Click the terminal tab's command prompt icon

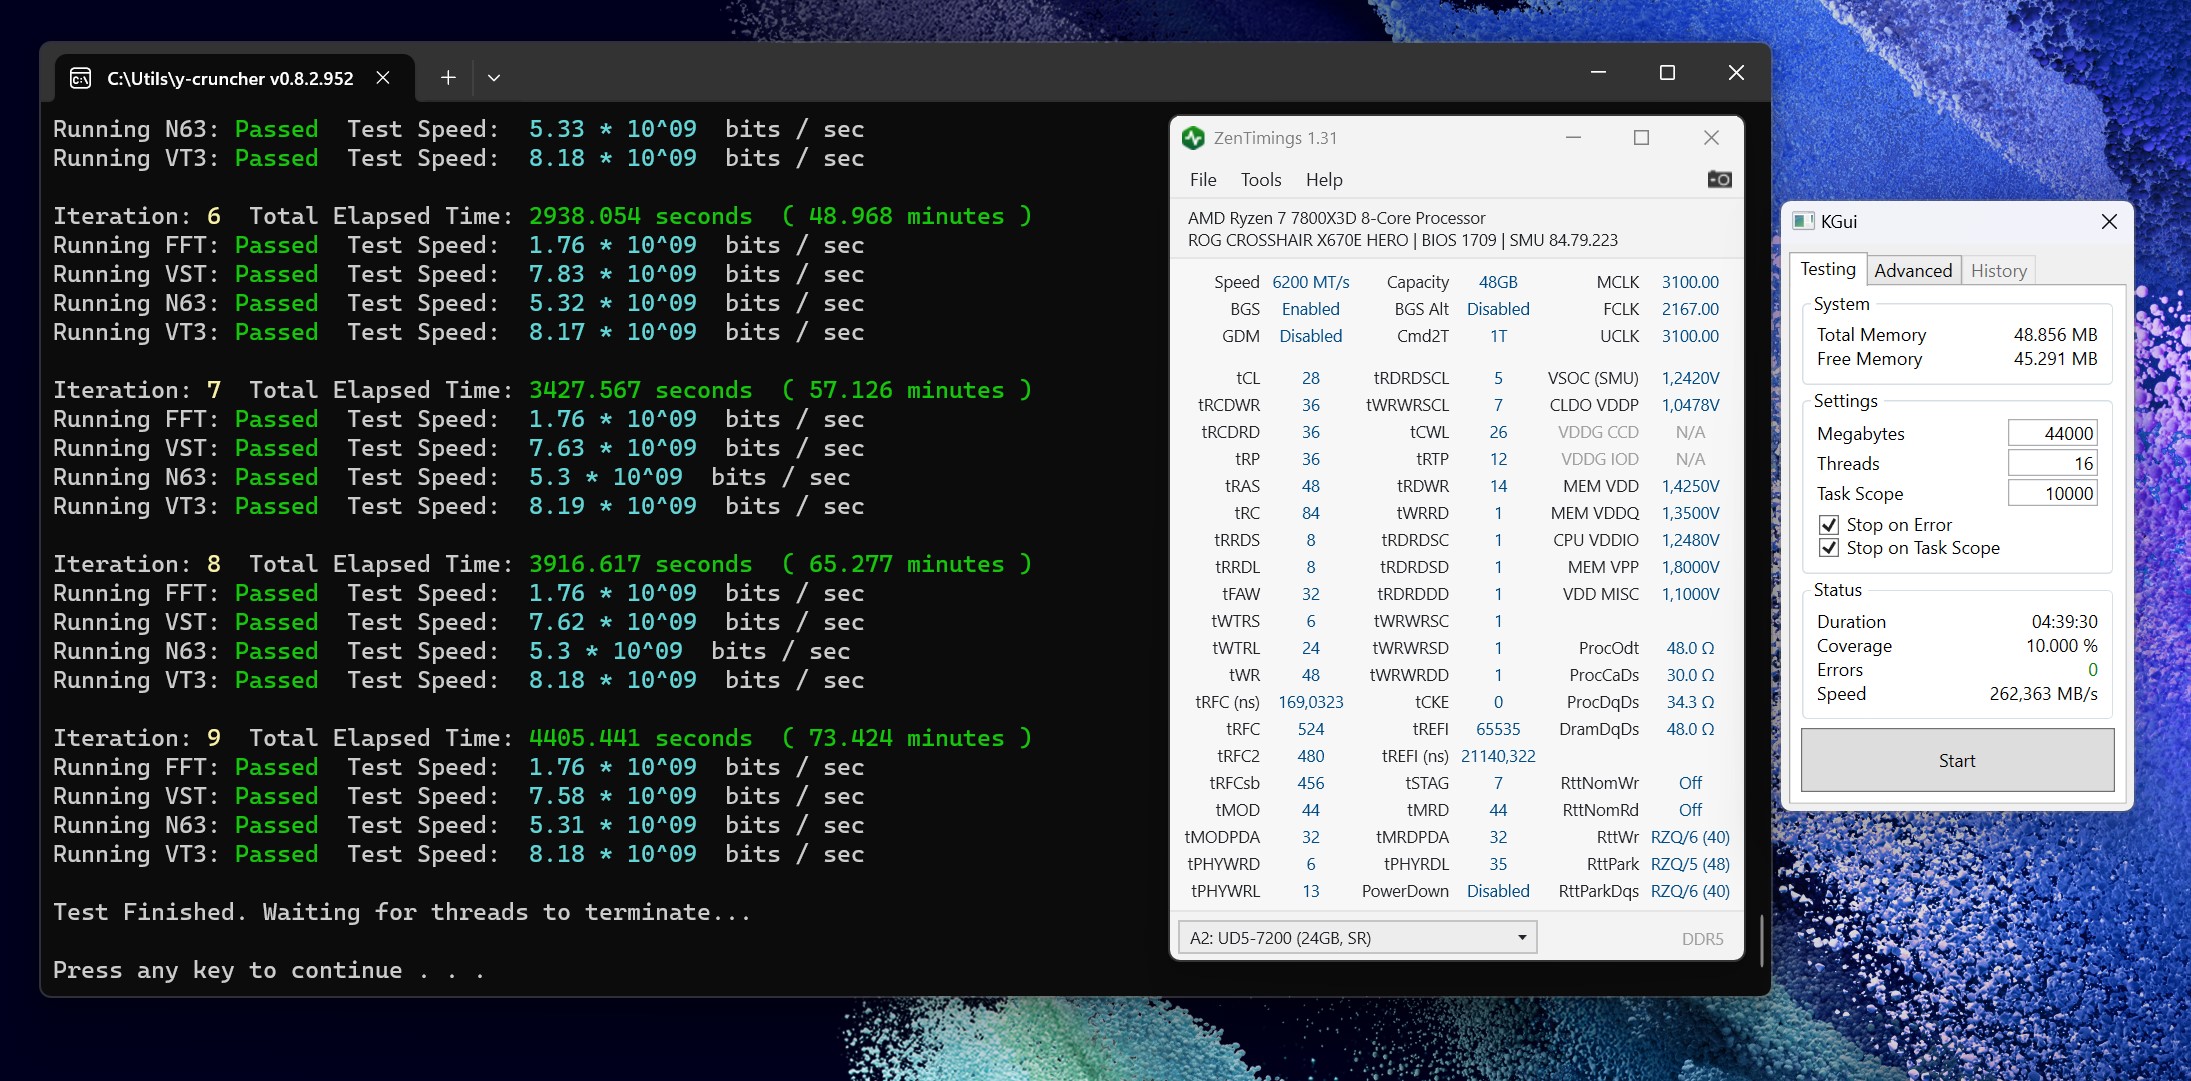(81, 78)
